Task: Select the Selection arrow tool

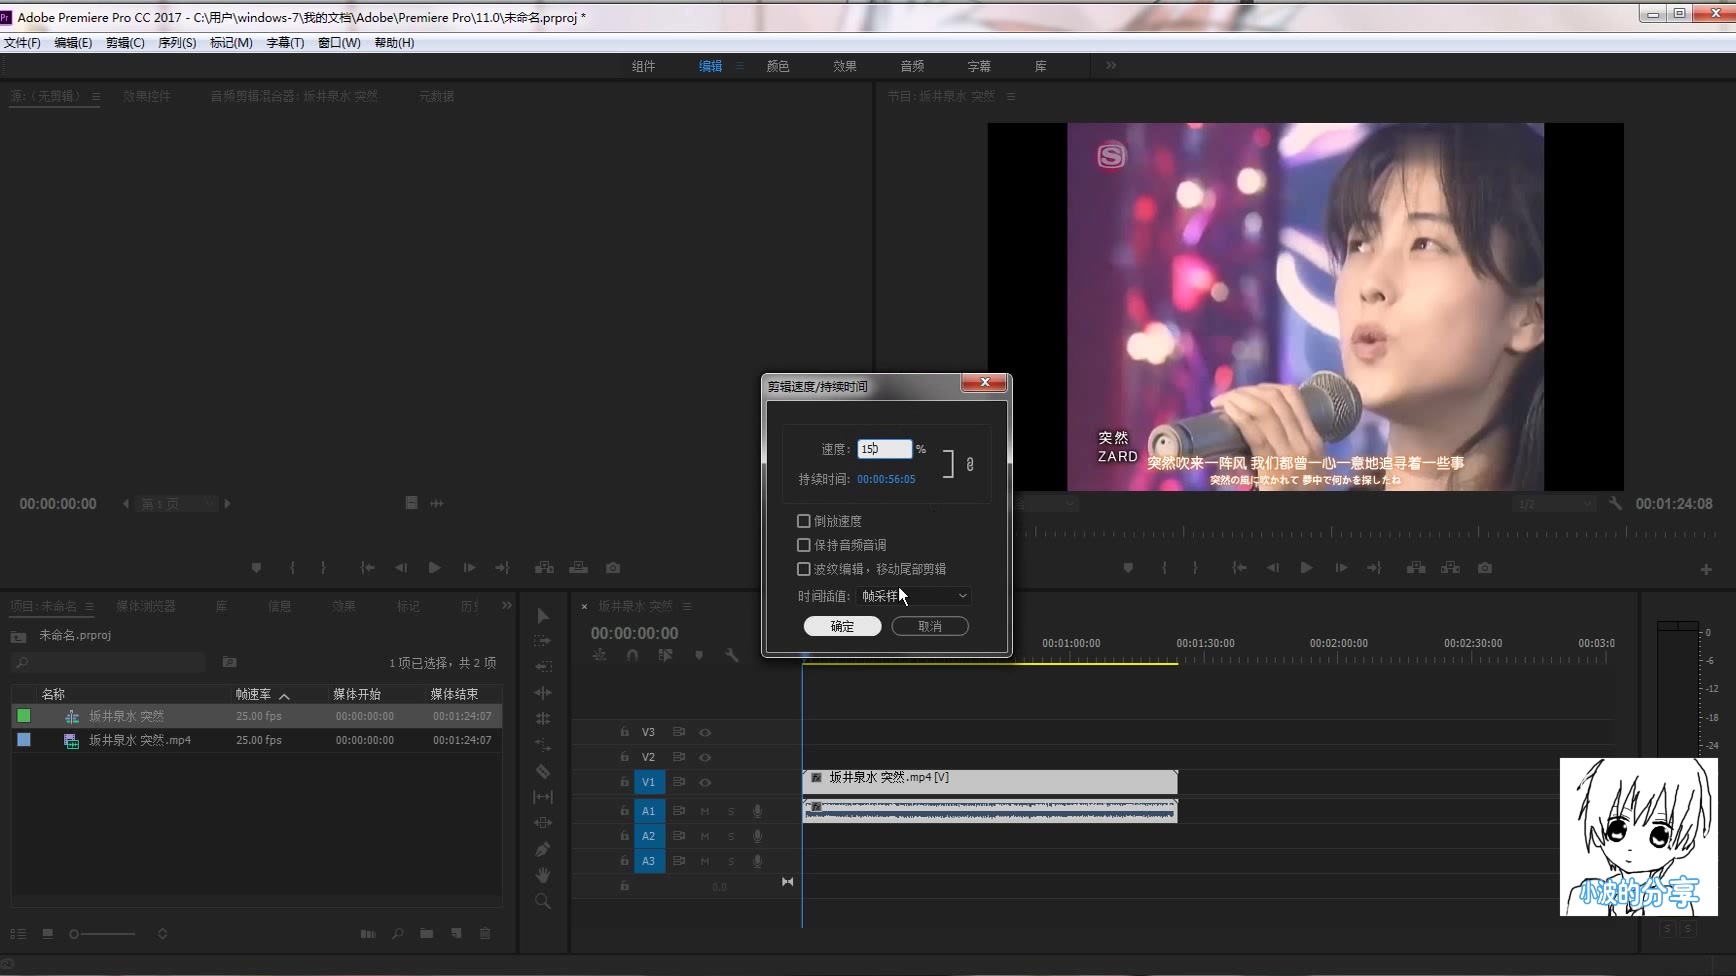Action: click(x=543, y=616)
